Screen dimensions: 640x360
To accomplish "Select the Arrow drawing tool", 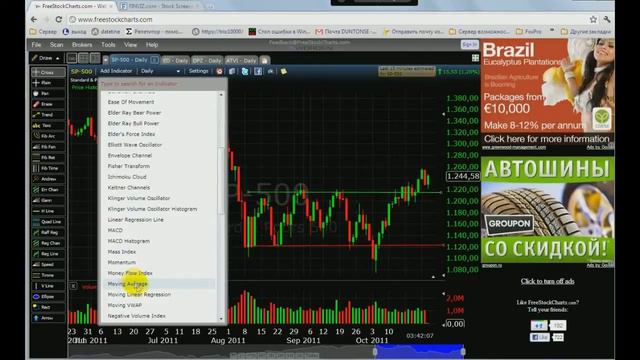I will pos(48,318).
